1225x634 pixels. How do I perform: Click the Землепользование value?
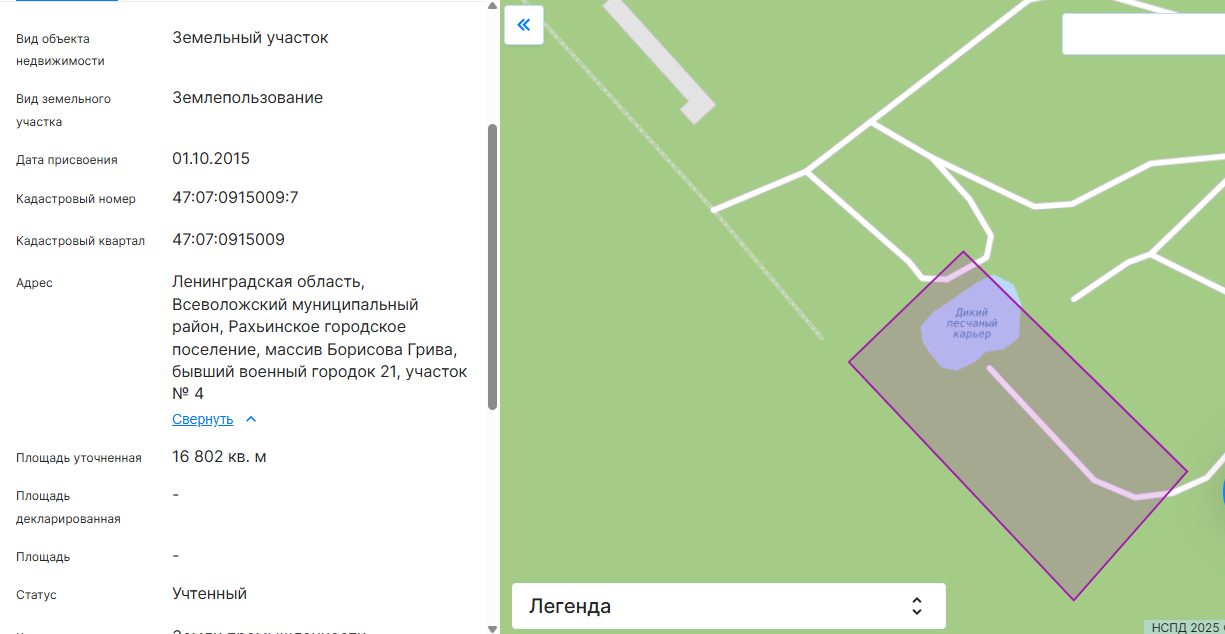(247, 98)
